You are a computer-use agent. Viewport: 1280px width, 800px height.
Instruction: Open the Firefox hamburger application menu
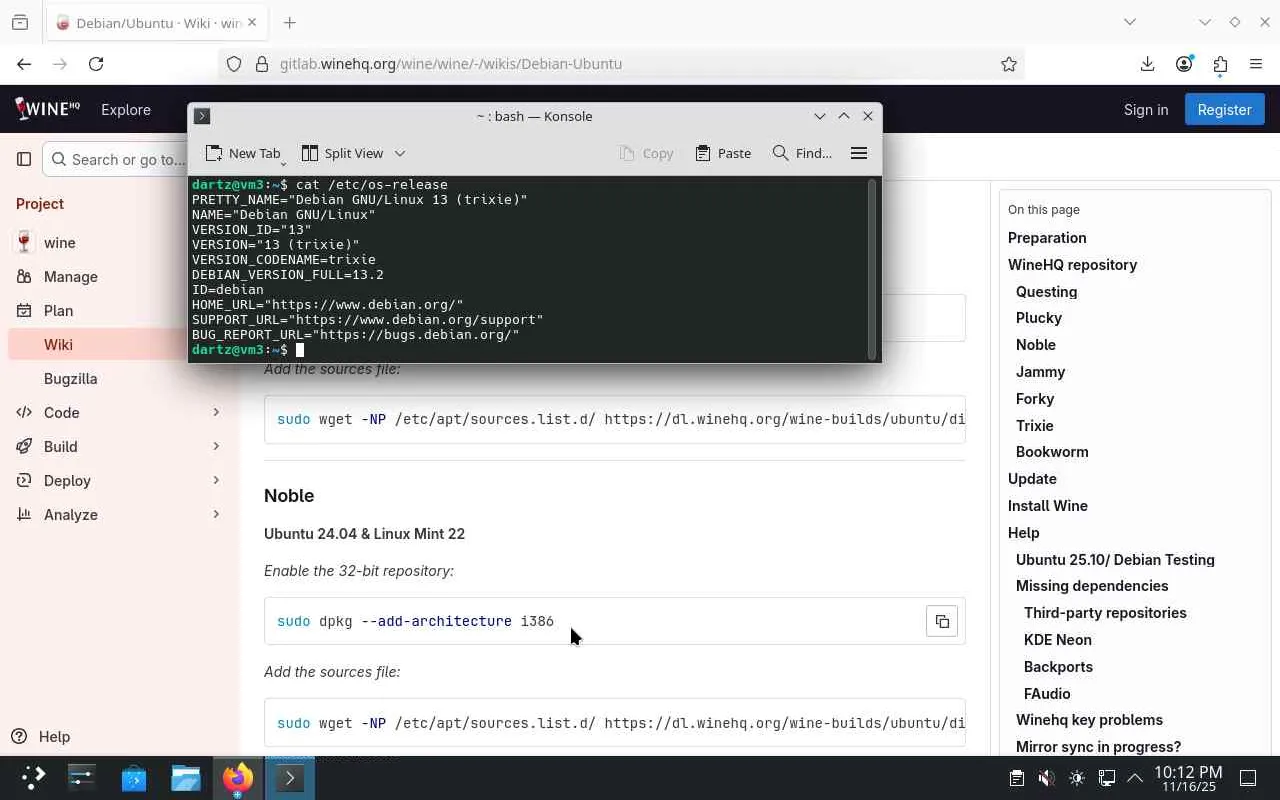(1256, 64)
